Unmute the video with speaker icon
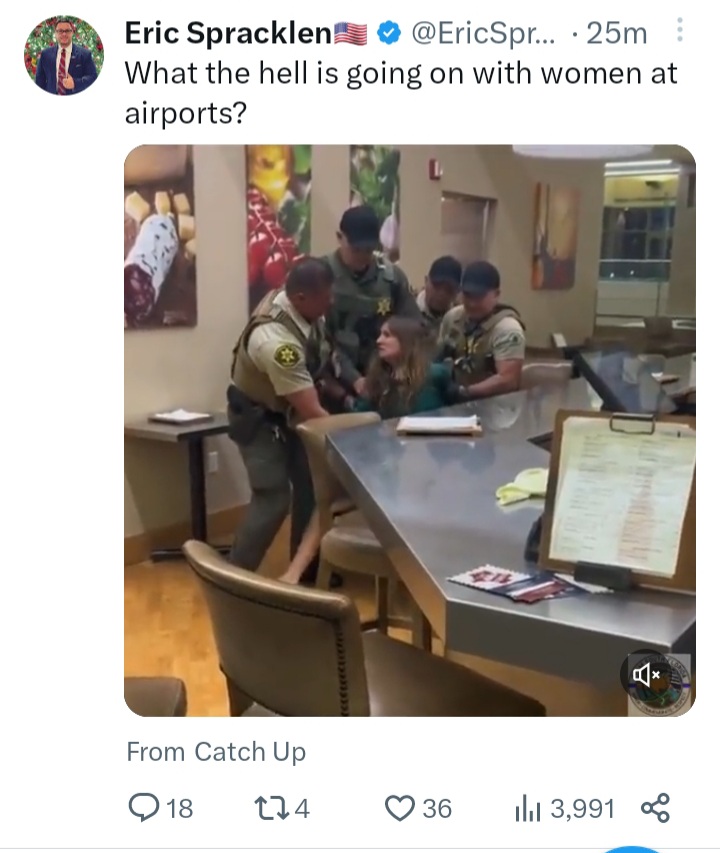720x853 pixels. (646, 675)
